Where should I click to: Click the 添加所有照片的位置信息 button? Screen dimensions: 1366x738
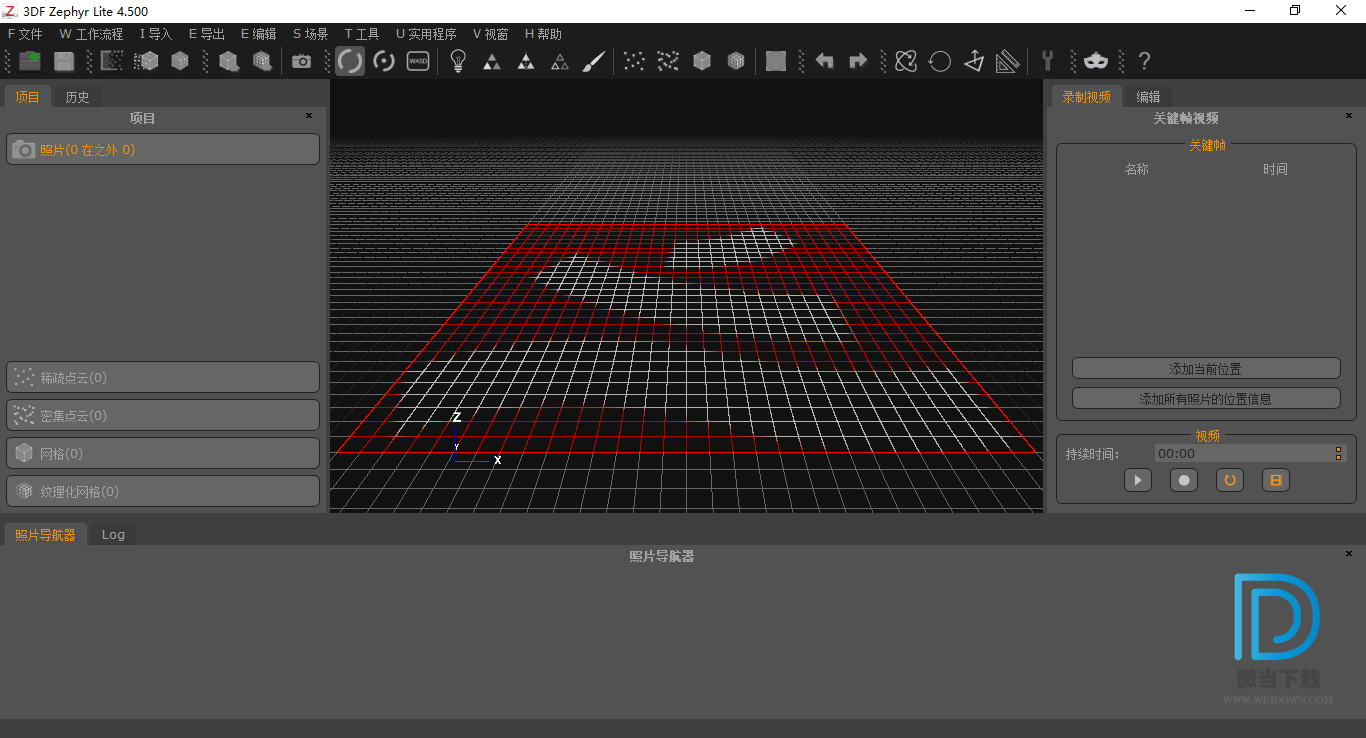(1206, 399)
